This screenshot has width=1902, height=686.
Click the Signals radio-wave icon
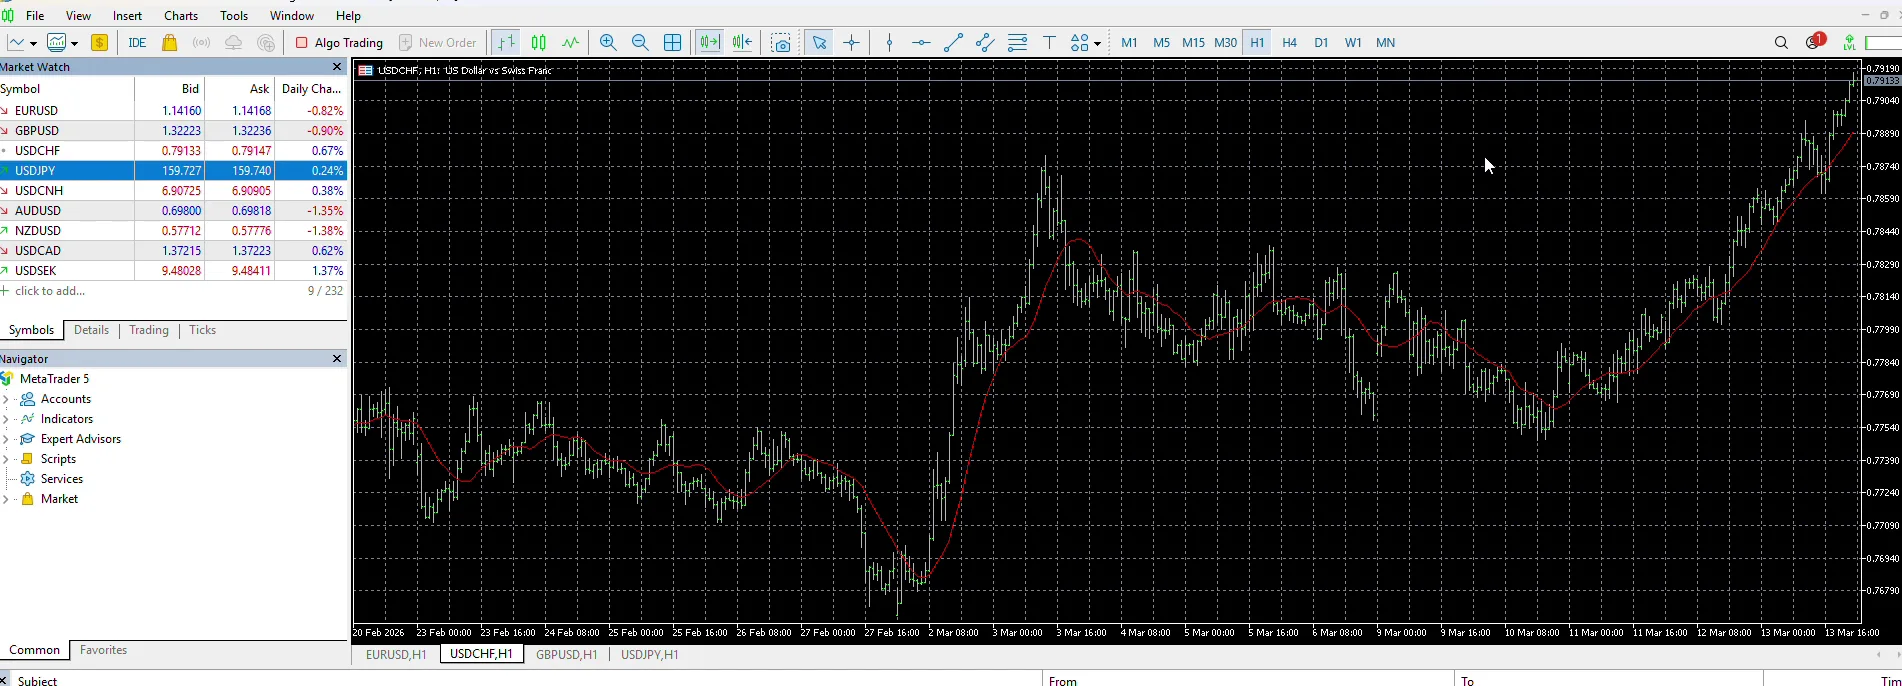201,43
